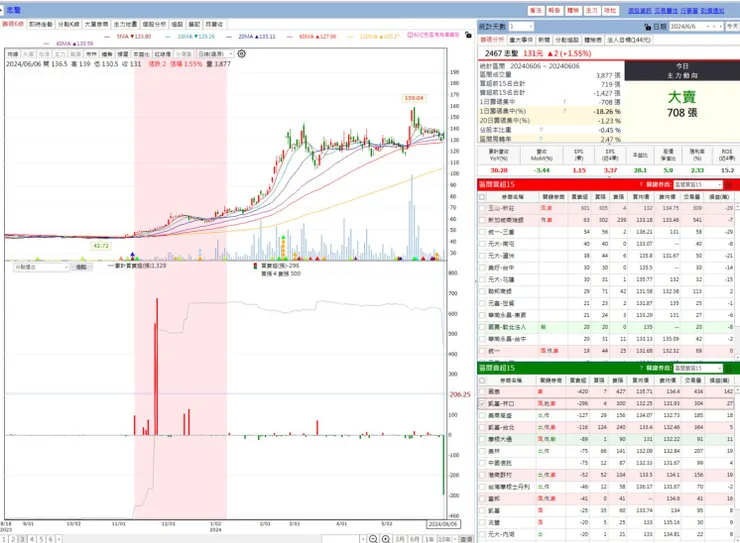
Task: Select all in the 區間賣超15 header checkbox
Action: click(x=482, y=380)
